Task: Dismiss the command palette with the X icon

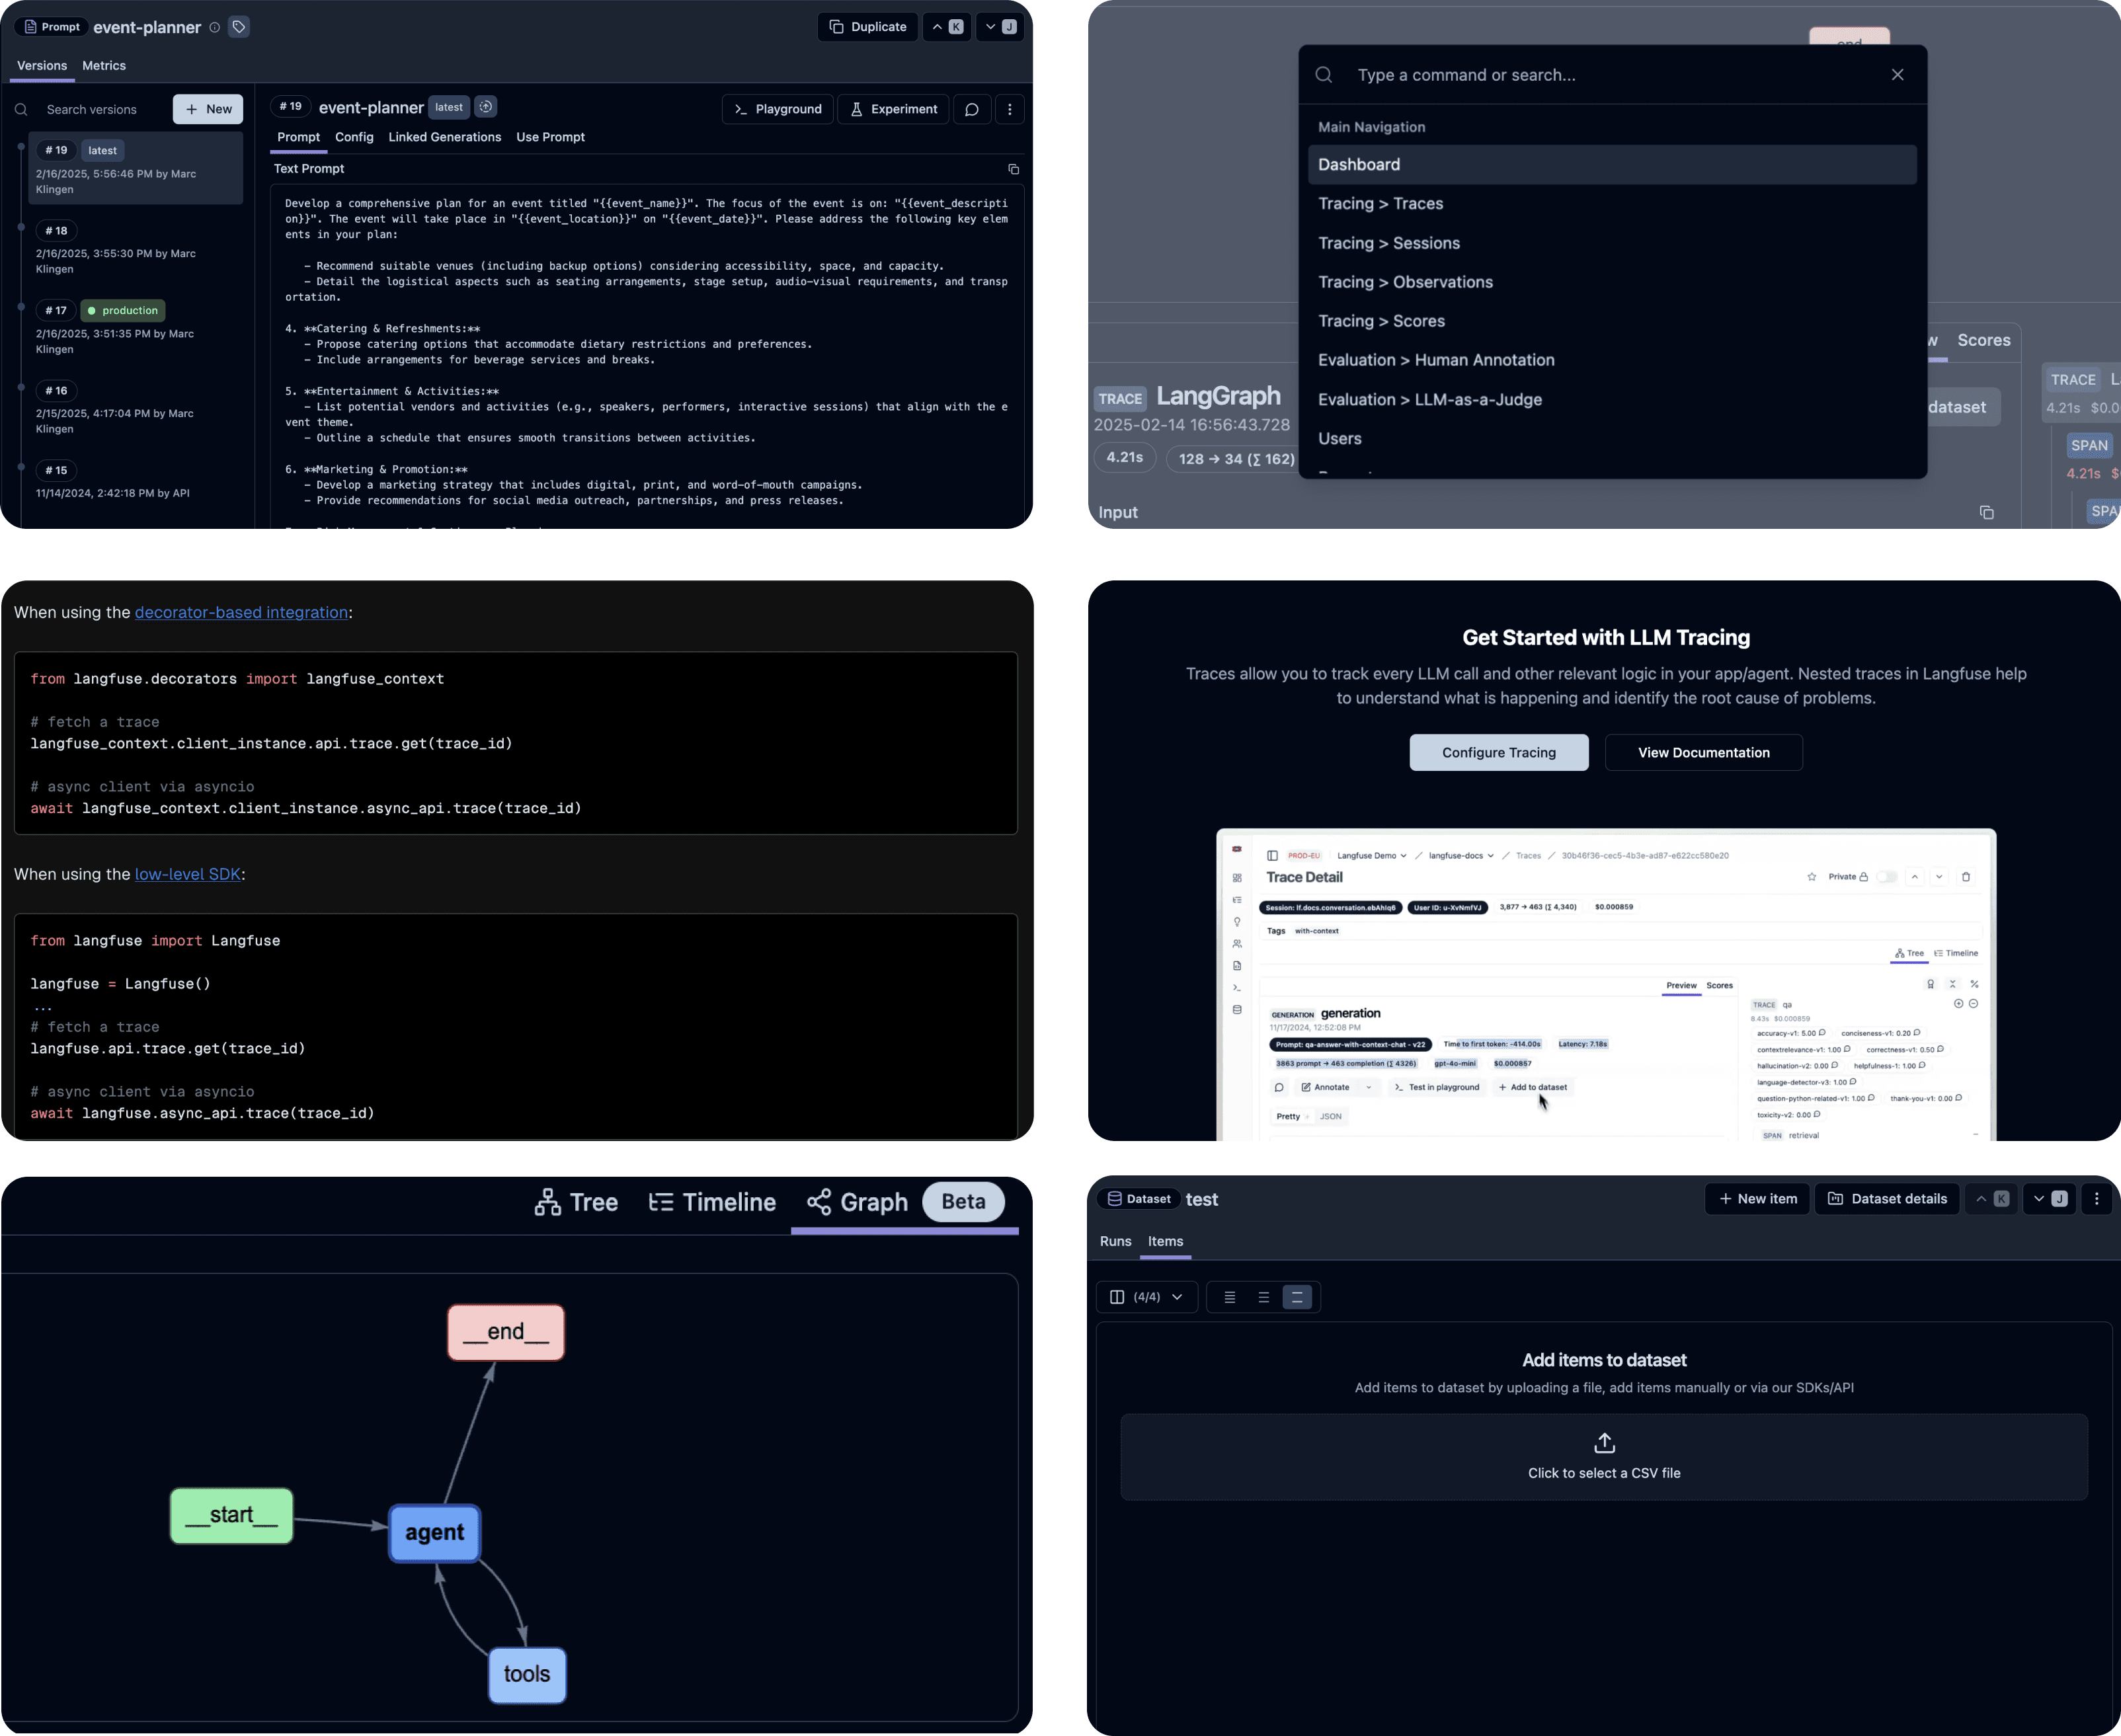Action: pos(1897,74)
